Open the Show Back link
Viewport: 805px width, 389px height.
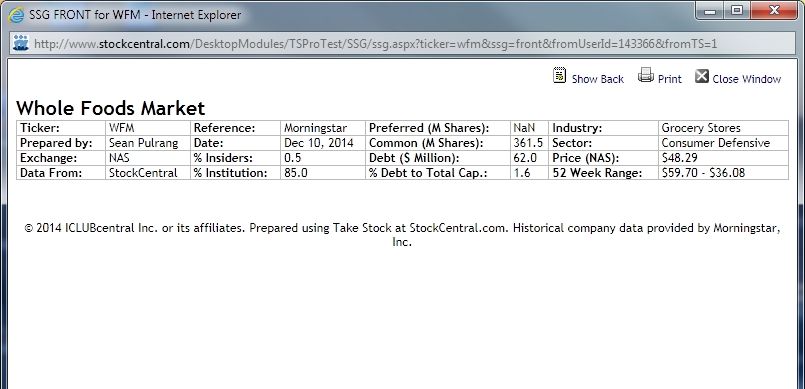[x=598, y=79]
